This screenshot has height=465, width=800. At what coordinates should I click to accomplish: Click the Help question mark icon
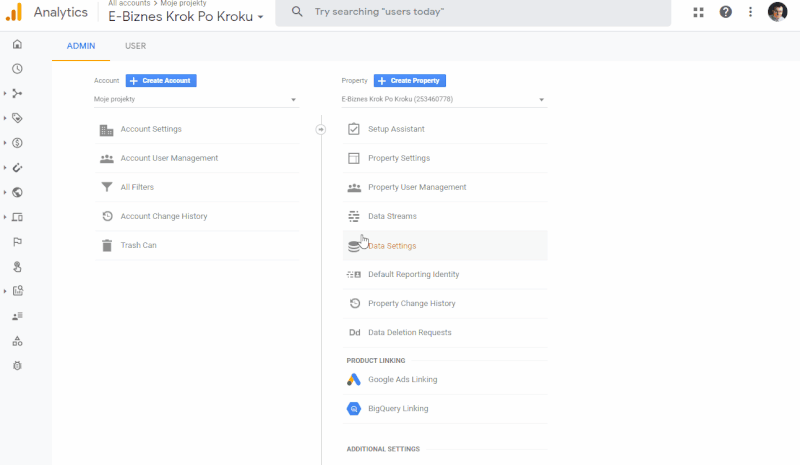[725, 12]
